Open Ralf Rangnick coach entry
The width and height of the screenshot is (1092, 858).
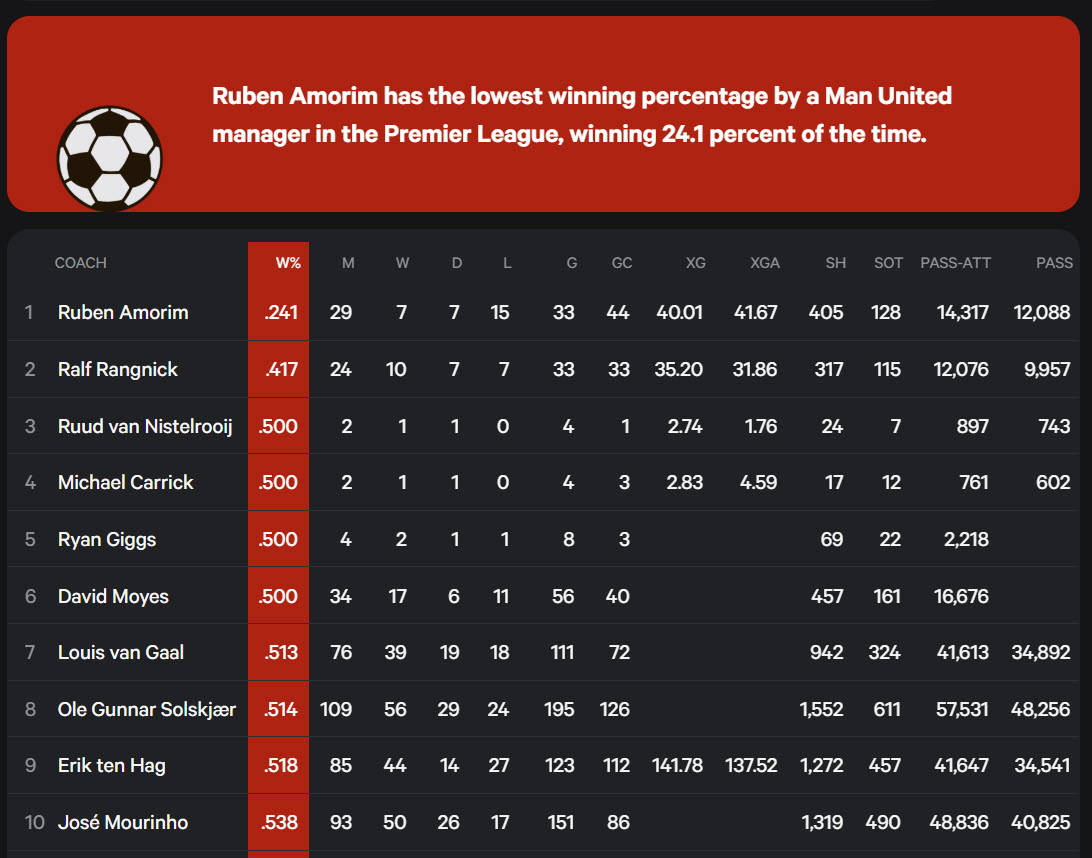[118, 369]
